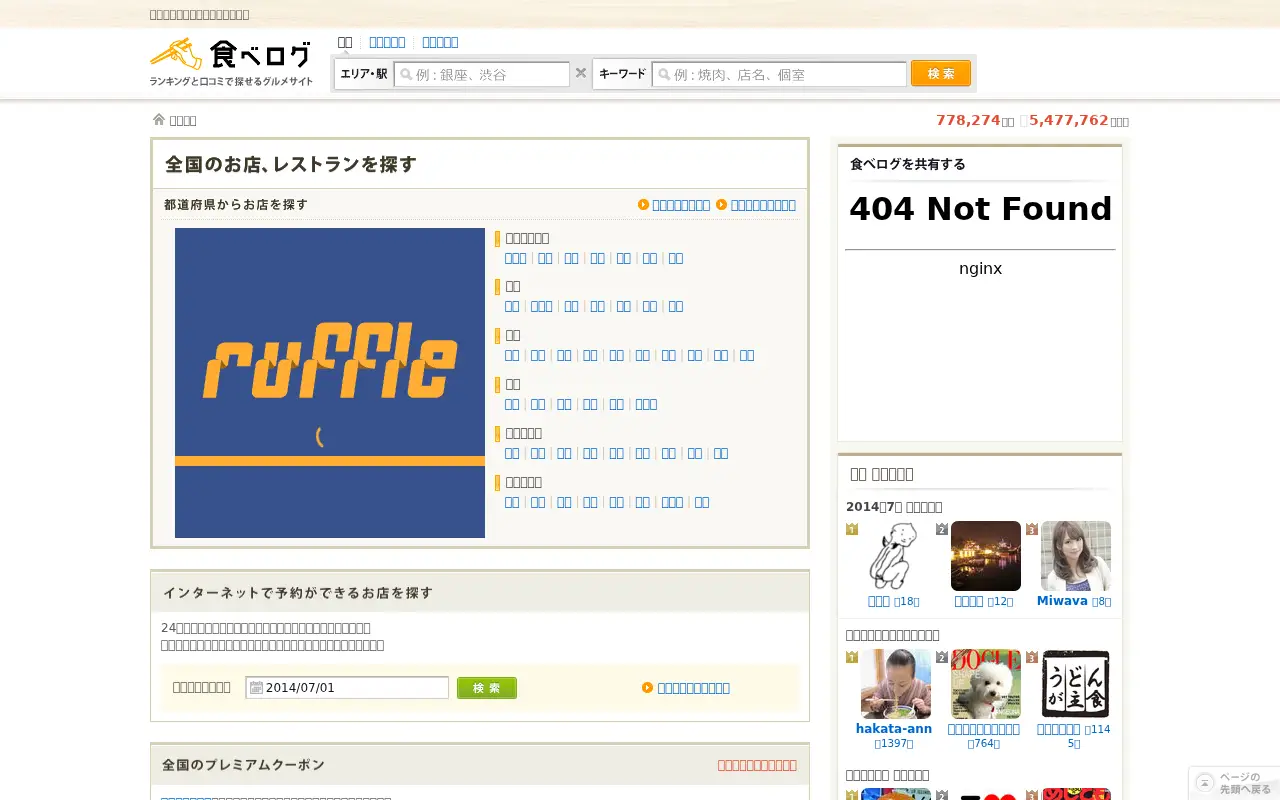
Task: Click the 2014/07/01 date field
Action: (347, 687)
